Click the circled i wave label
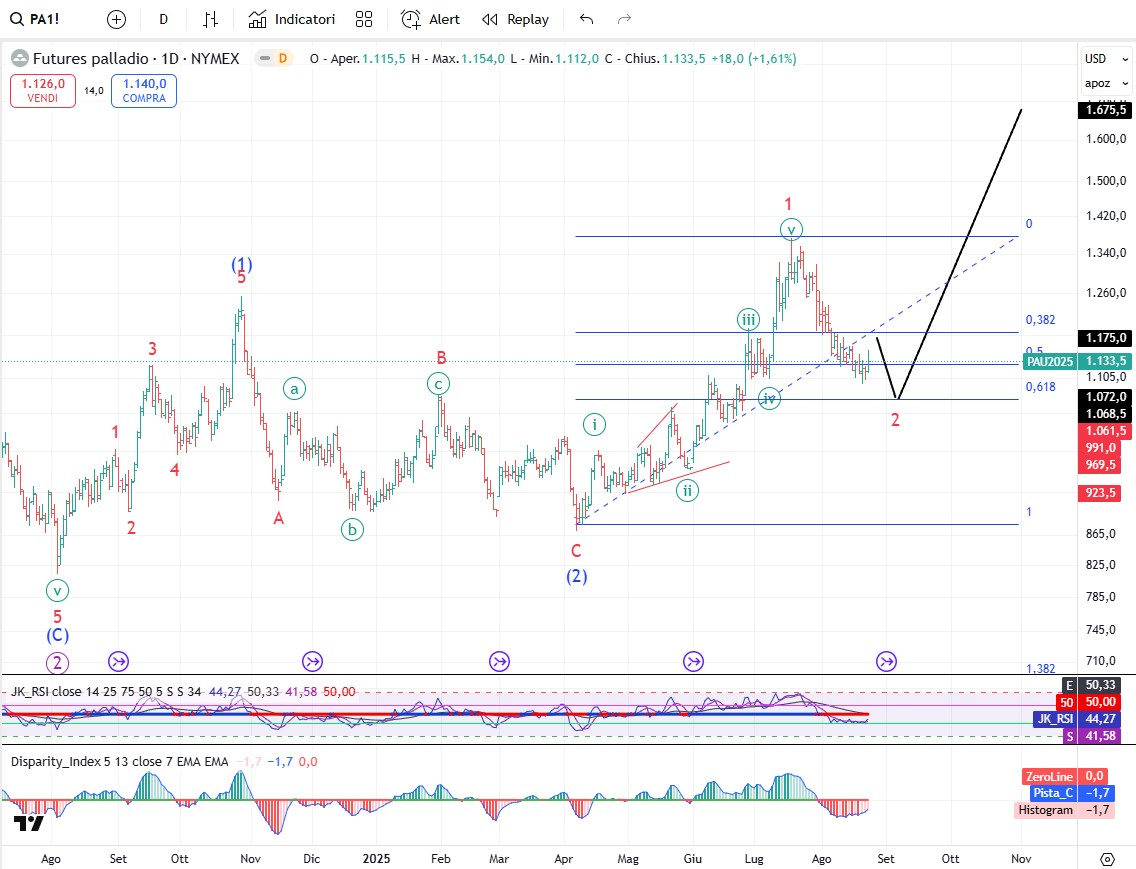This screenshot has height=869, width=1136. click(594, 425)
